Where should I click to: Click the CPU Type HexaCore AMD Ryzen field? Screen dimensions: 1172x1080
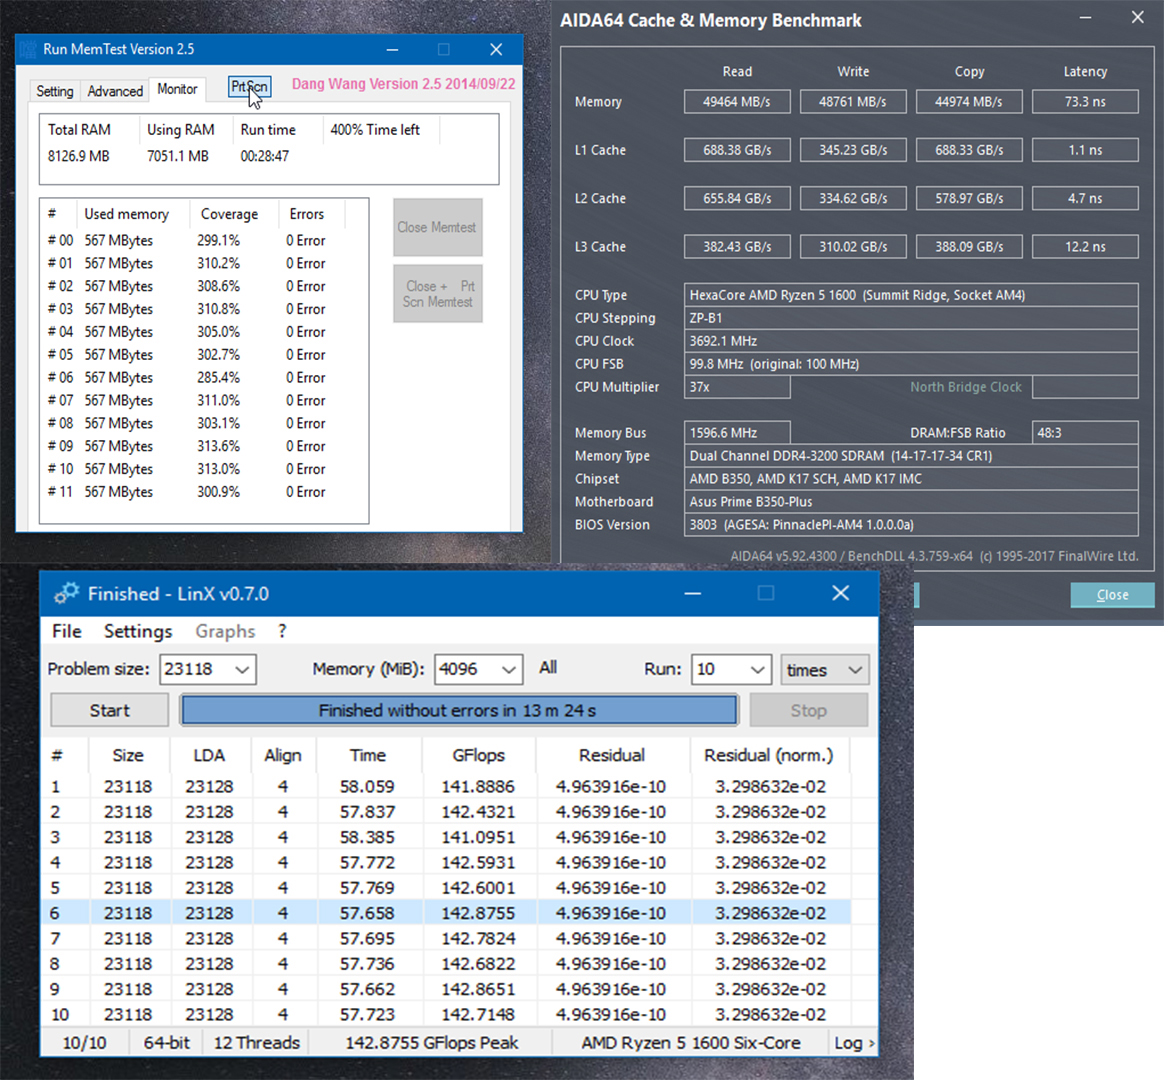911,295
